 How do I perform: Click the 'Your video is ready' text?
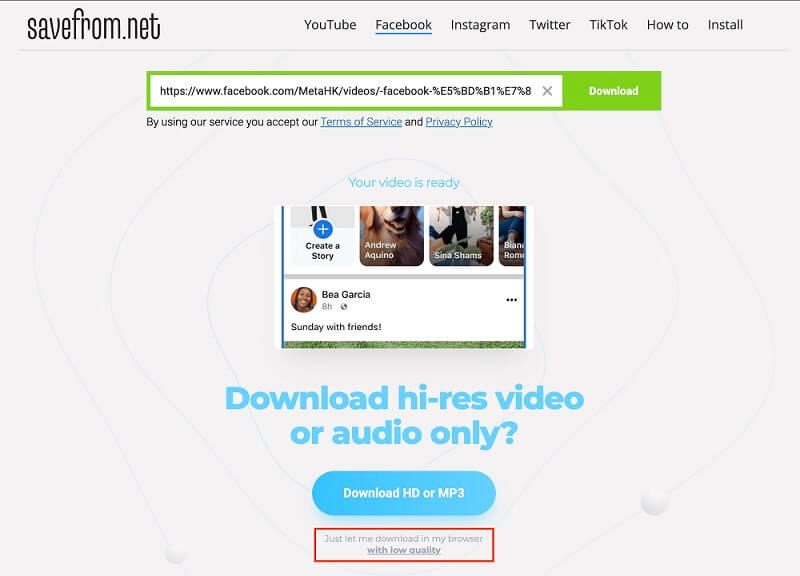[404, 183]
